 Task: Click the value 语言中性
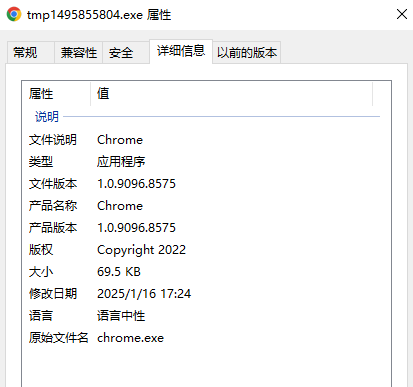121,316
